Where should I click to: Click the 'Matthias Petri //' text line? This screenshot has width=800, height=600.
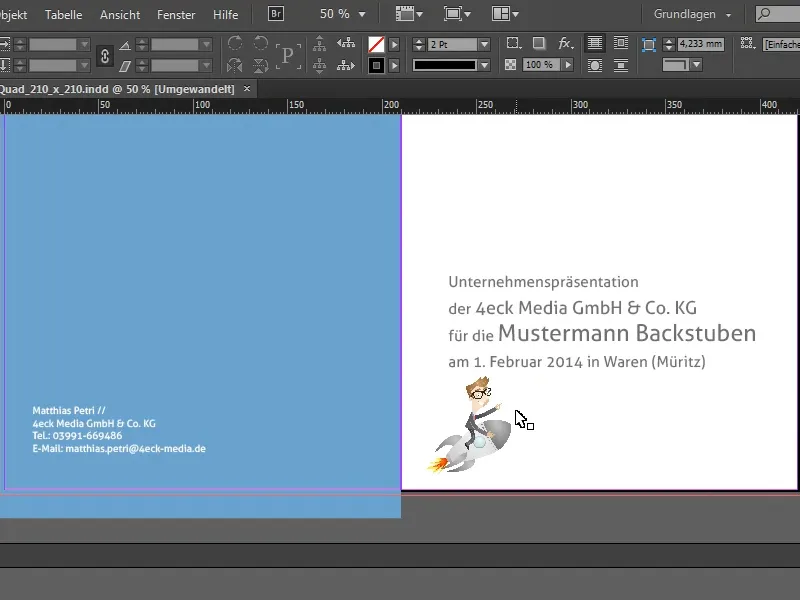69,410
